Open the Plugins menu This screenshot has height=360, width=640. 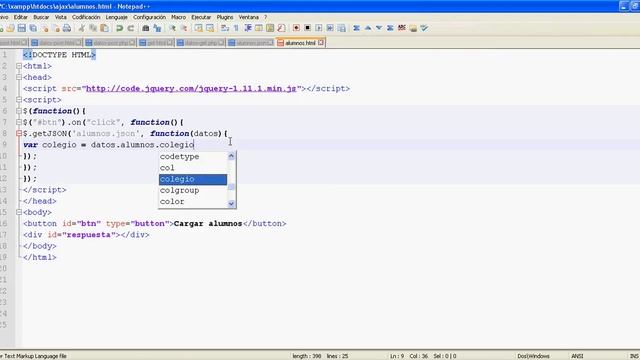(225, 17)
